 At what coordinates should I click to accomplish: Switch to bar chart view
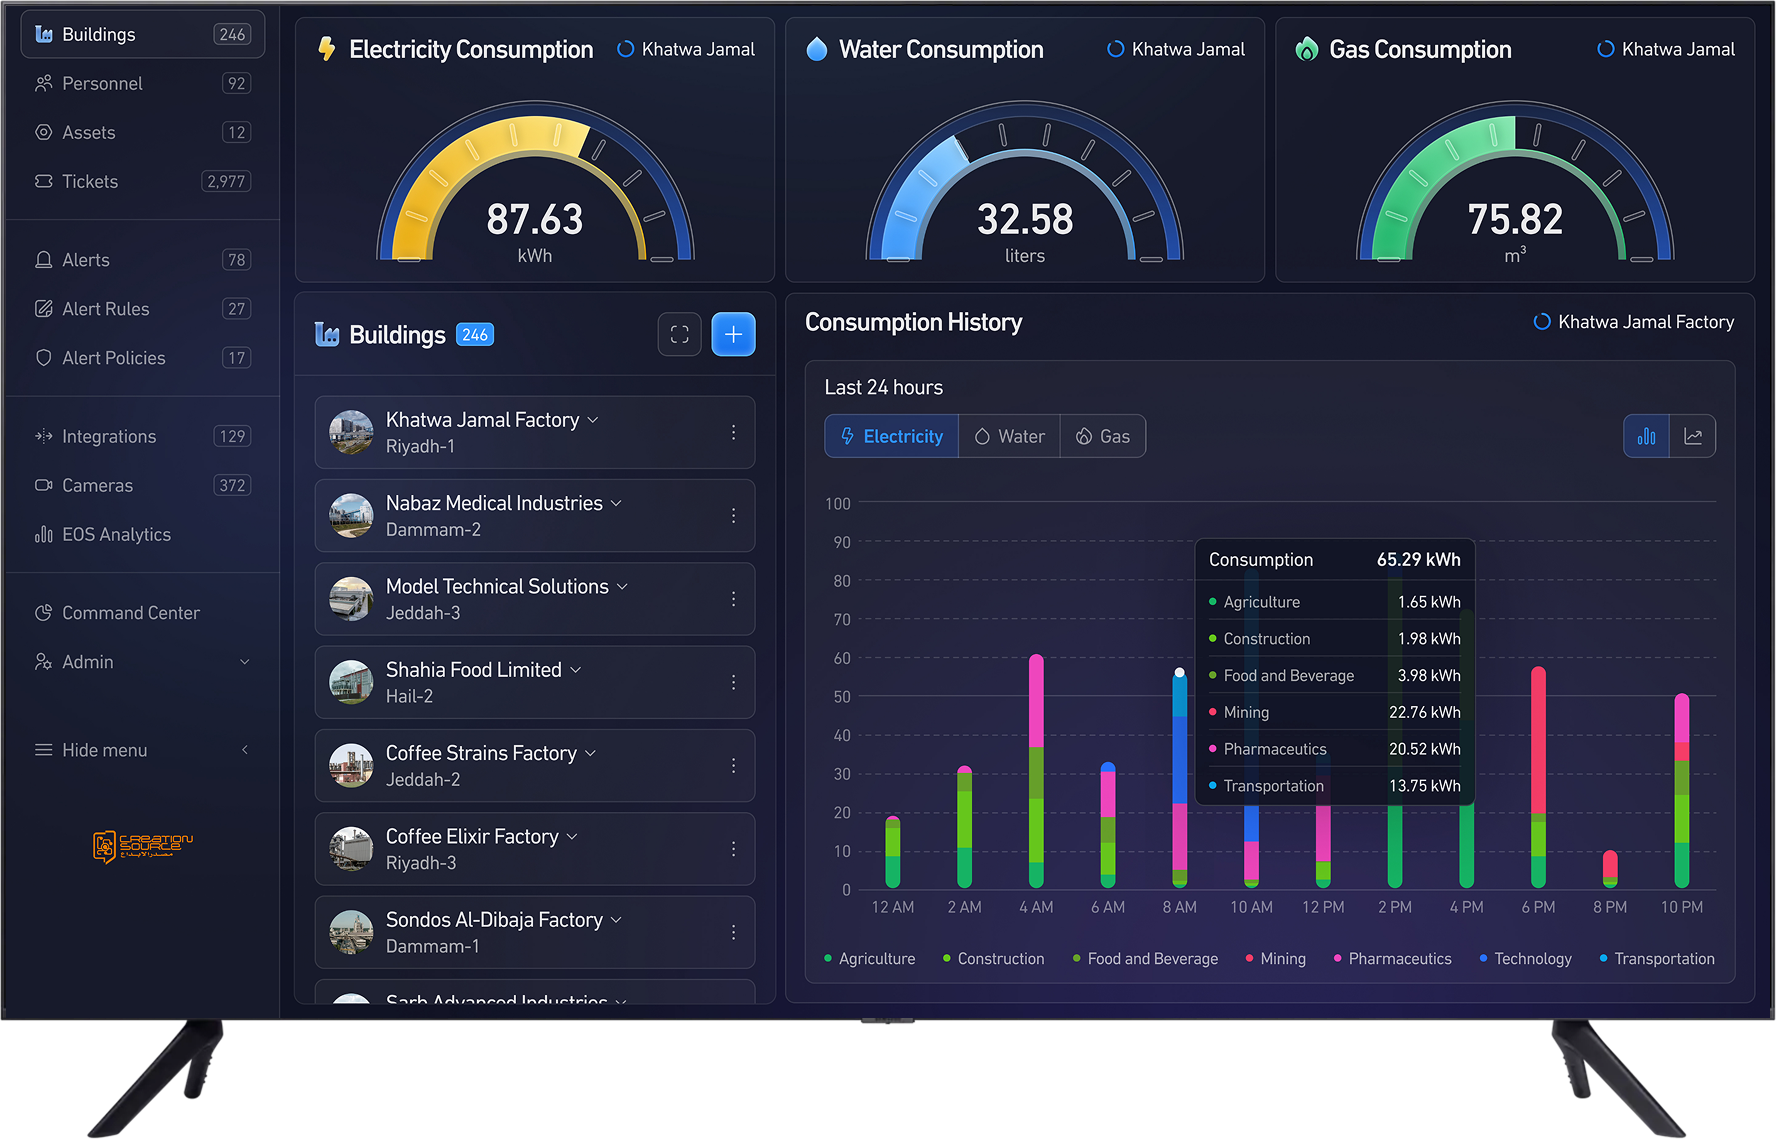click(x=1647, y=436)
